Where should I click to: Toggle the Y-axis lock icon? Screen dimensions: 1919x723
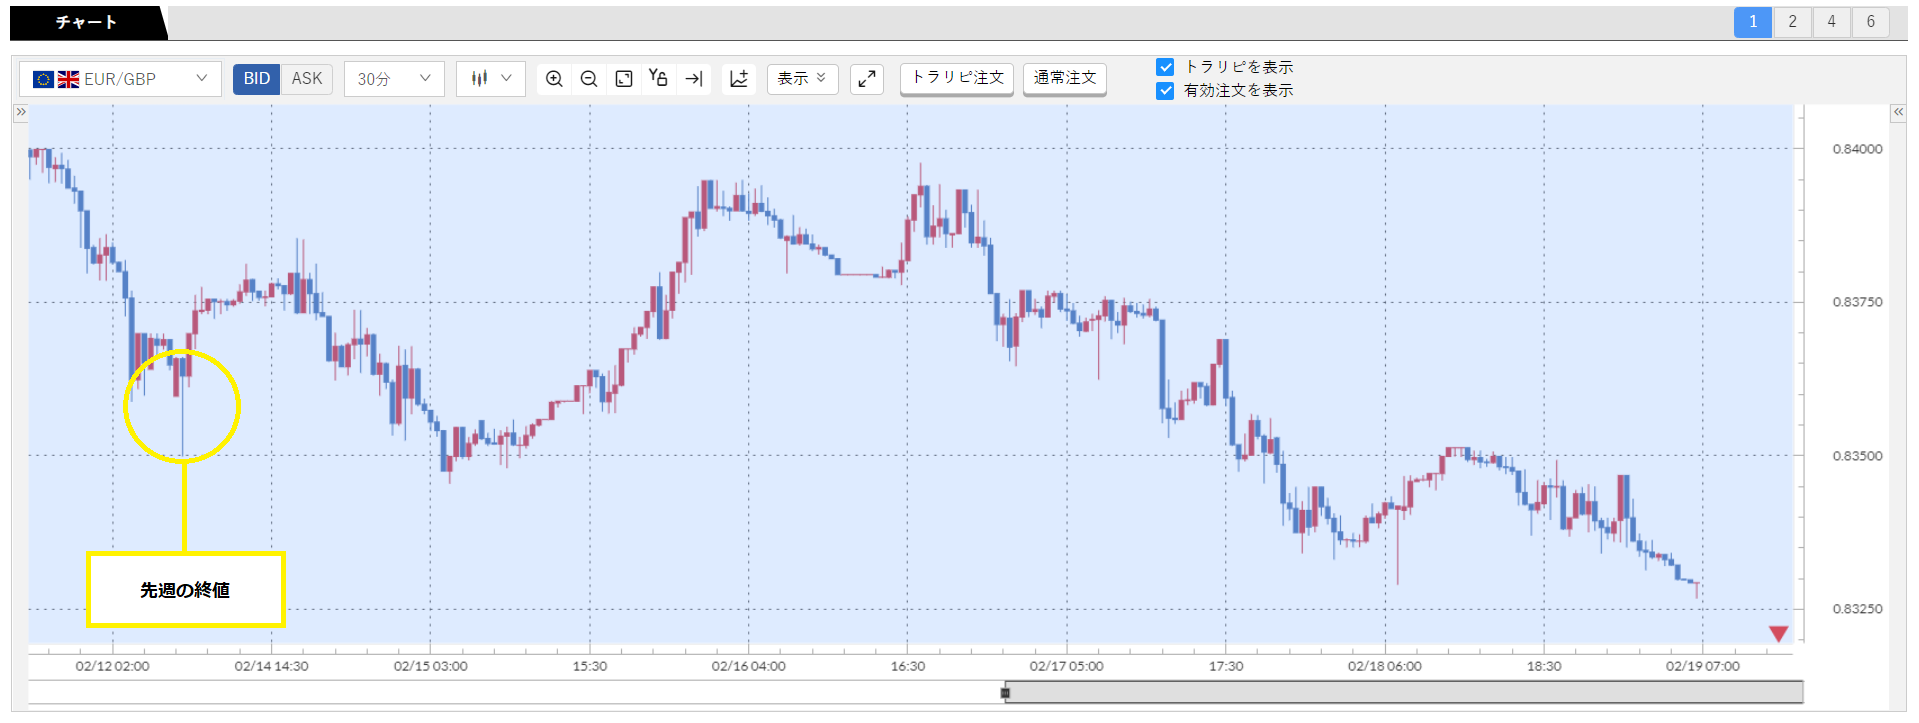click(x=658, y=78)
